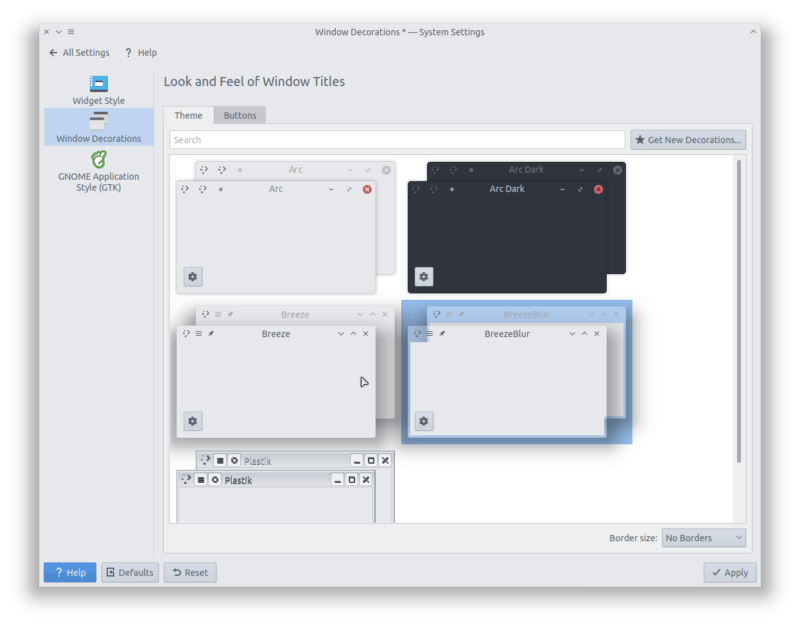Go back to All Settings
This screenshot has height=626, width=800.
tap(79, 53)
